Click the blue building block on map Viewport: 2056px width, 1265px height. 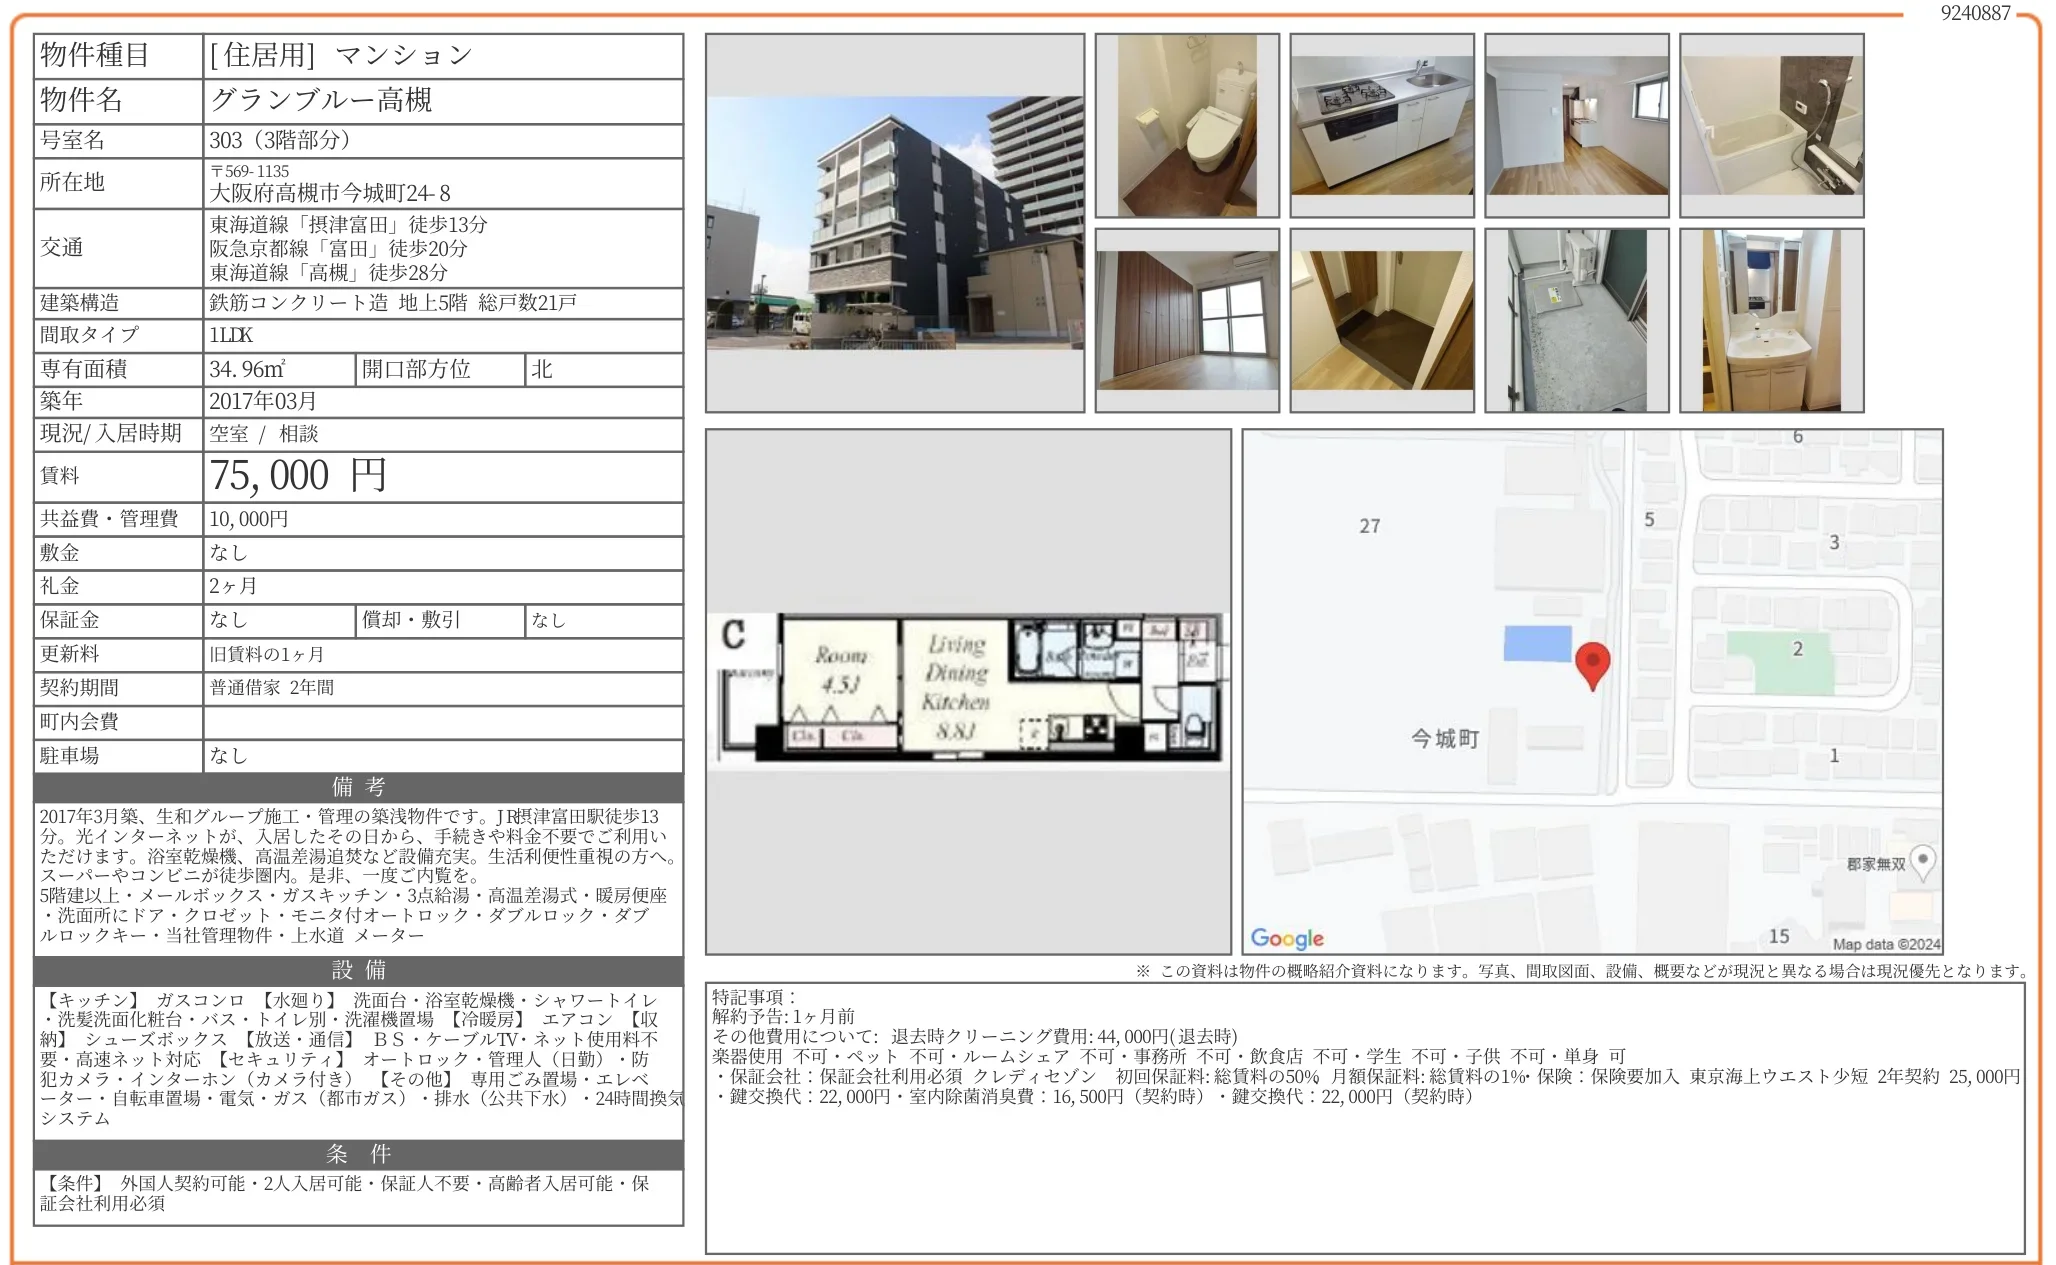coord(1537,644)
